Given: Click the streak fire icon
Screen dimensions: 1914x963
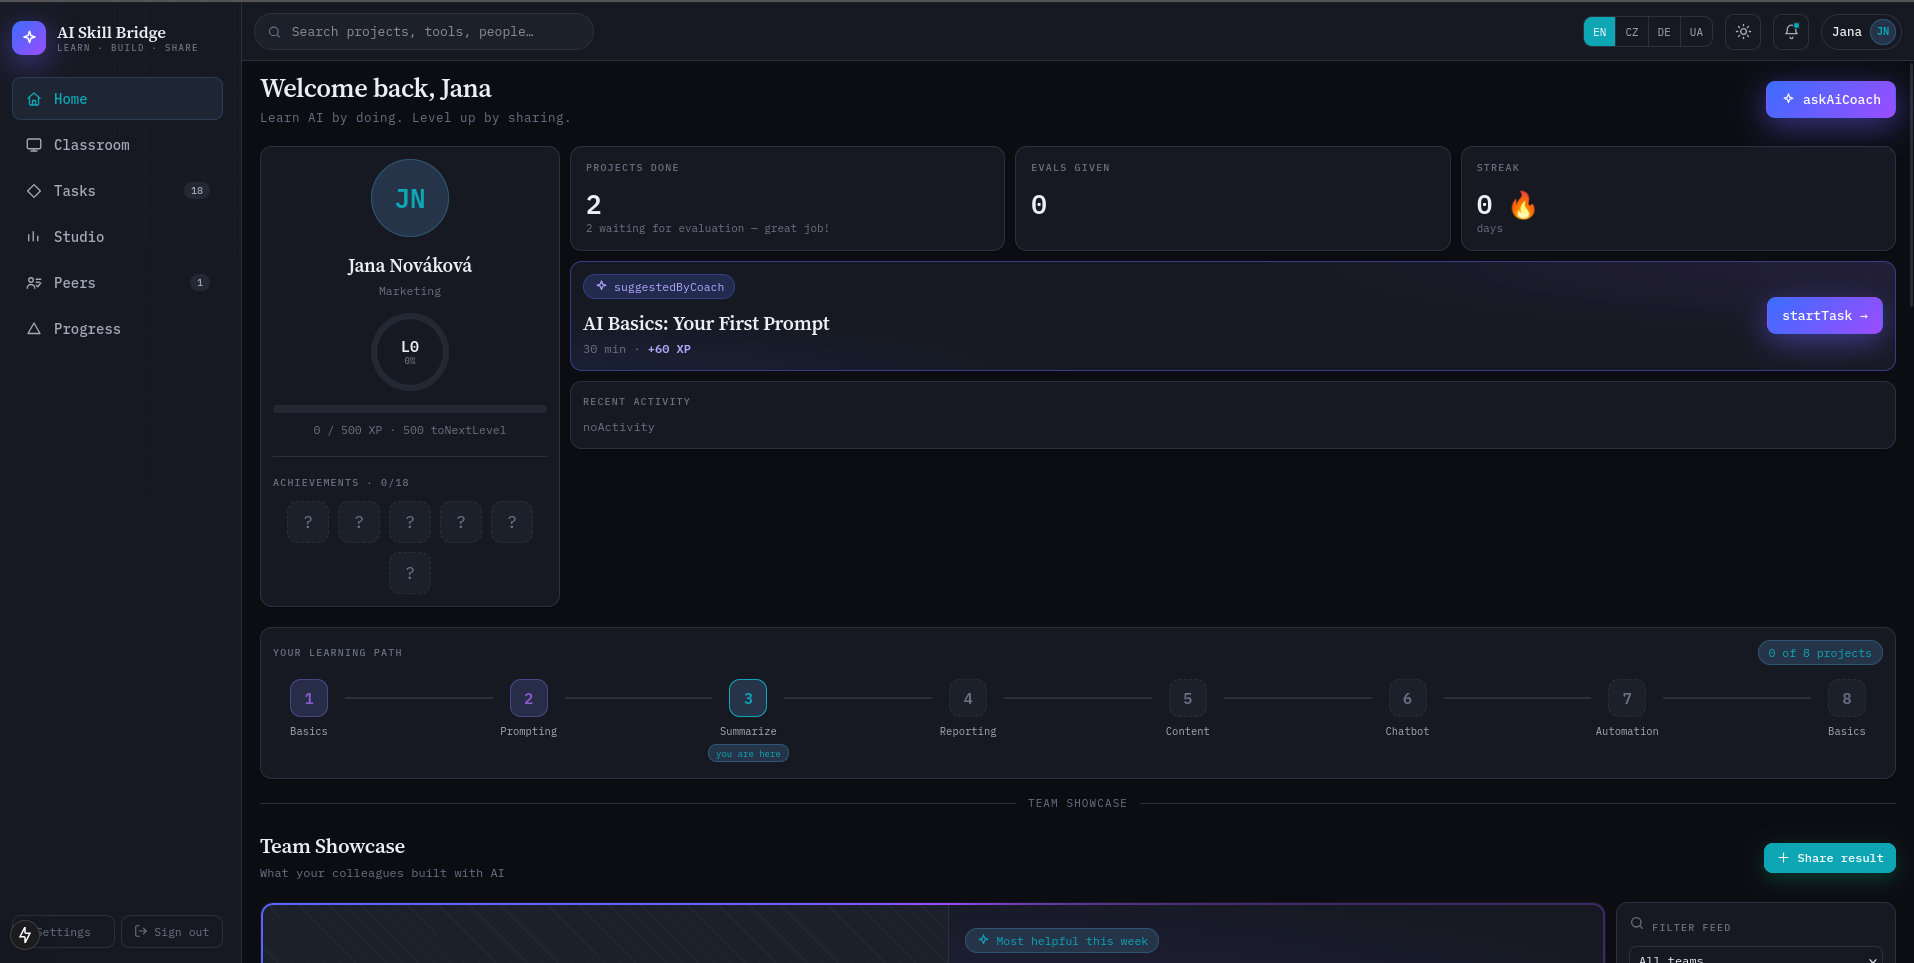Looking at the screenshot, I should [1522, 205].
